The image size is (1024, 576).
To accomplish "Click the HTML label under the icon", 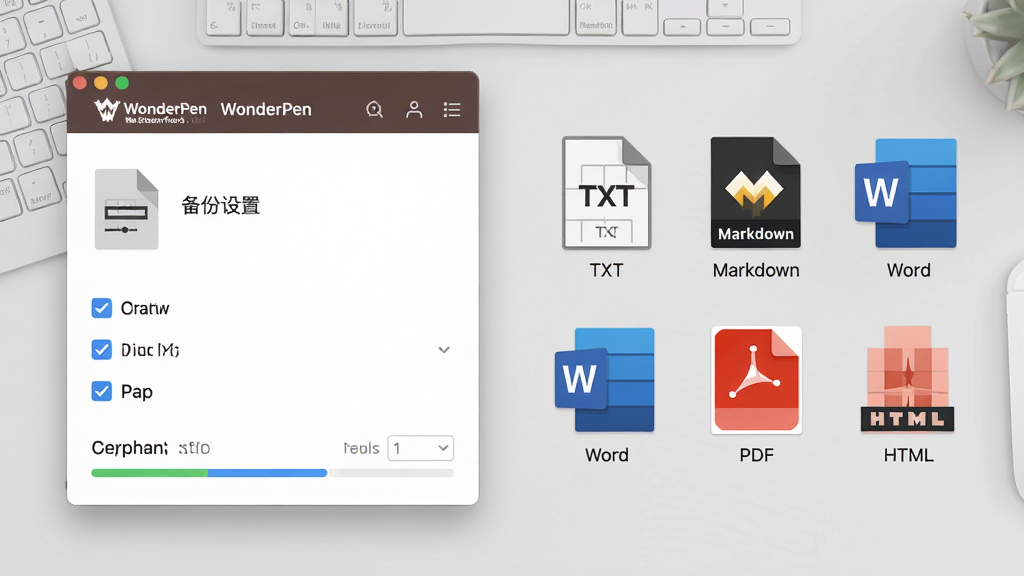I will (x=908, y=455).
